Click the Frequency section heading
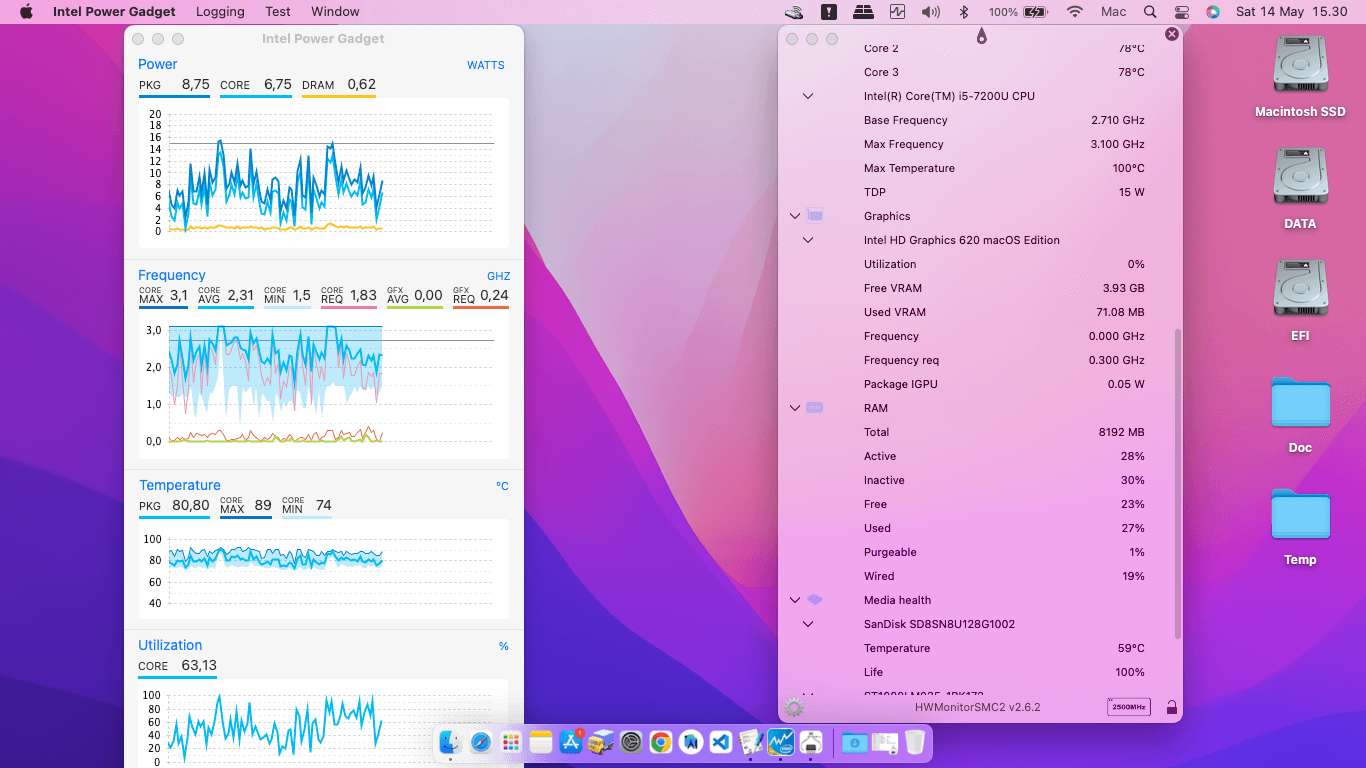 [x=172, y=276]
